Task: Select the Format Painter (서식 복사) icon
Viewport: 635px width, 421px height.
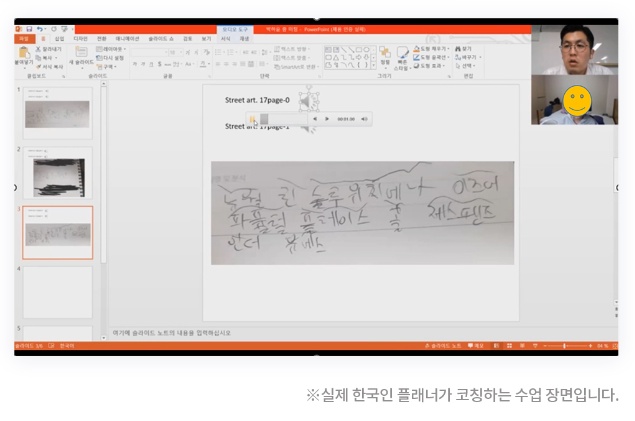Action: [x=38, y=66]
